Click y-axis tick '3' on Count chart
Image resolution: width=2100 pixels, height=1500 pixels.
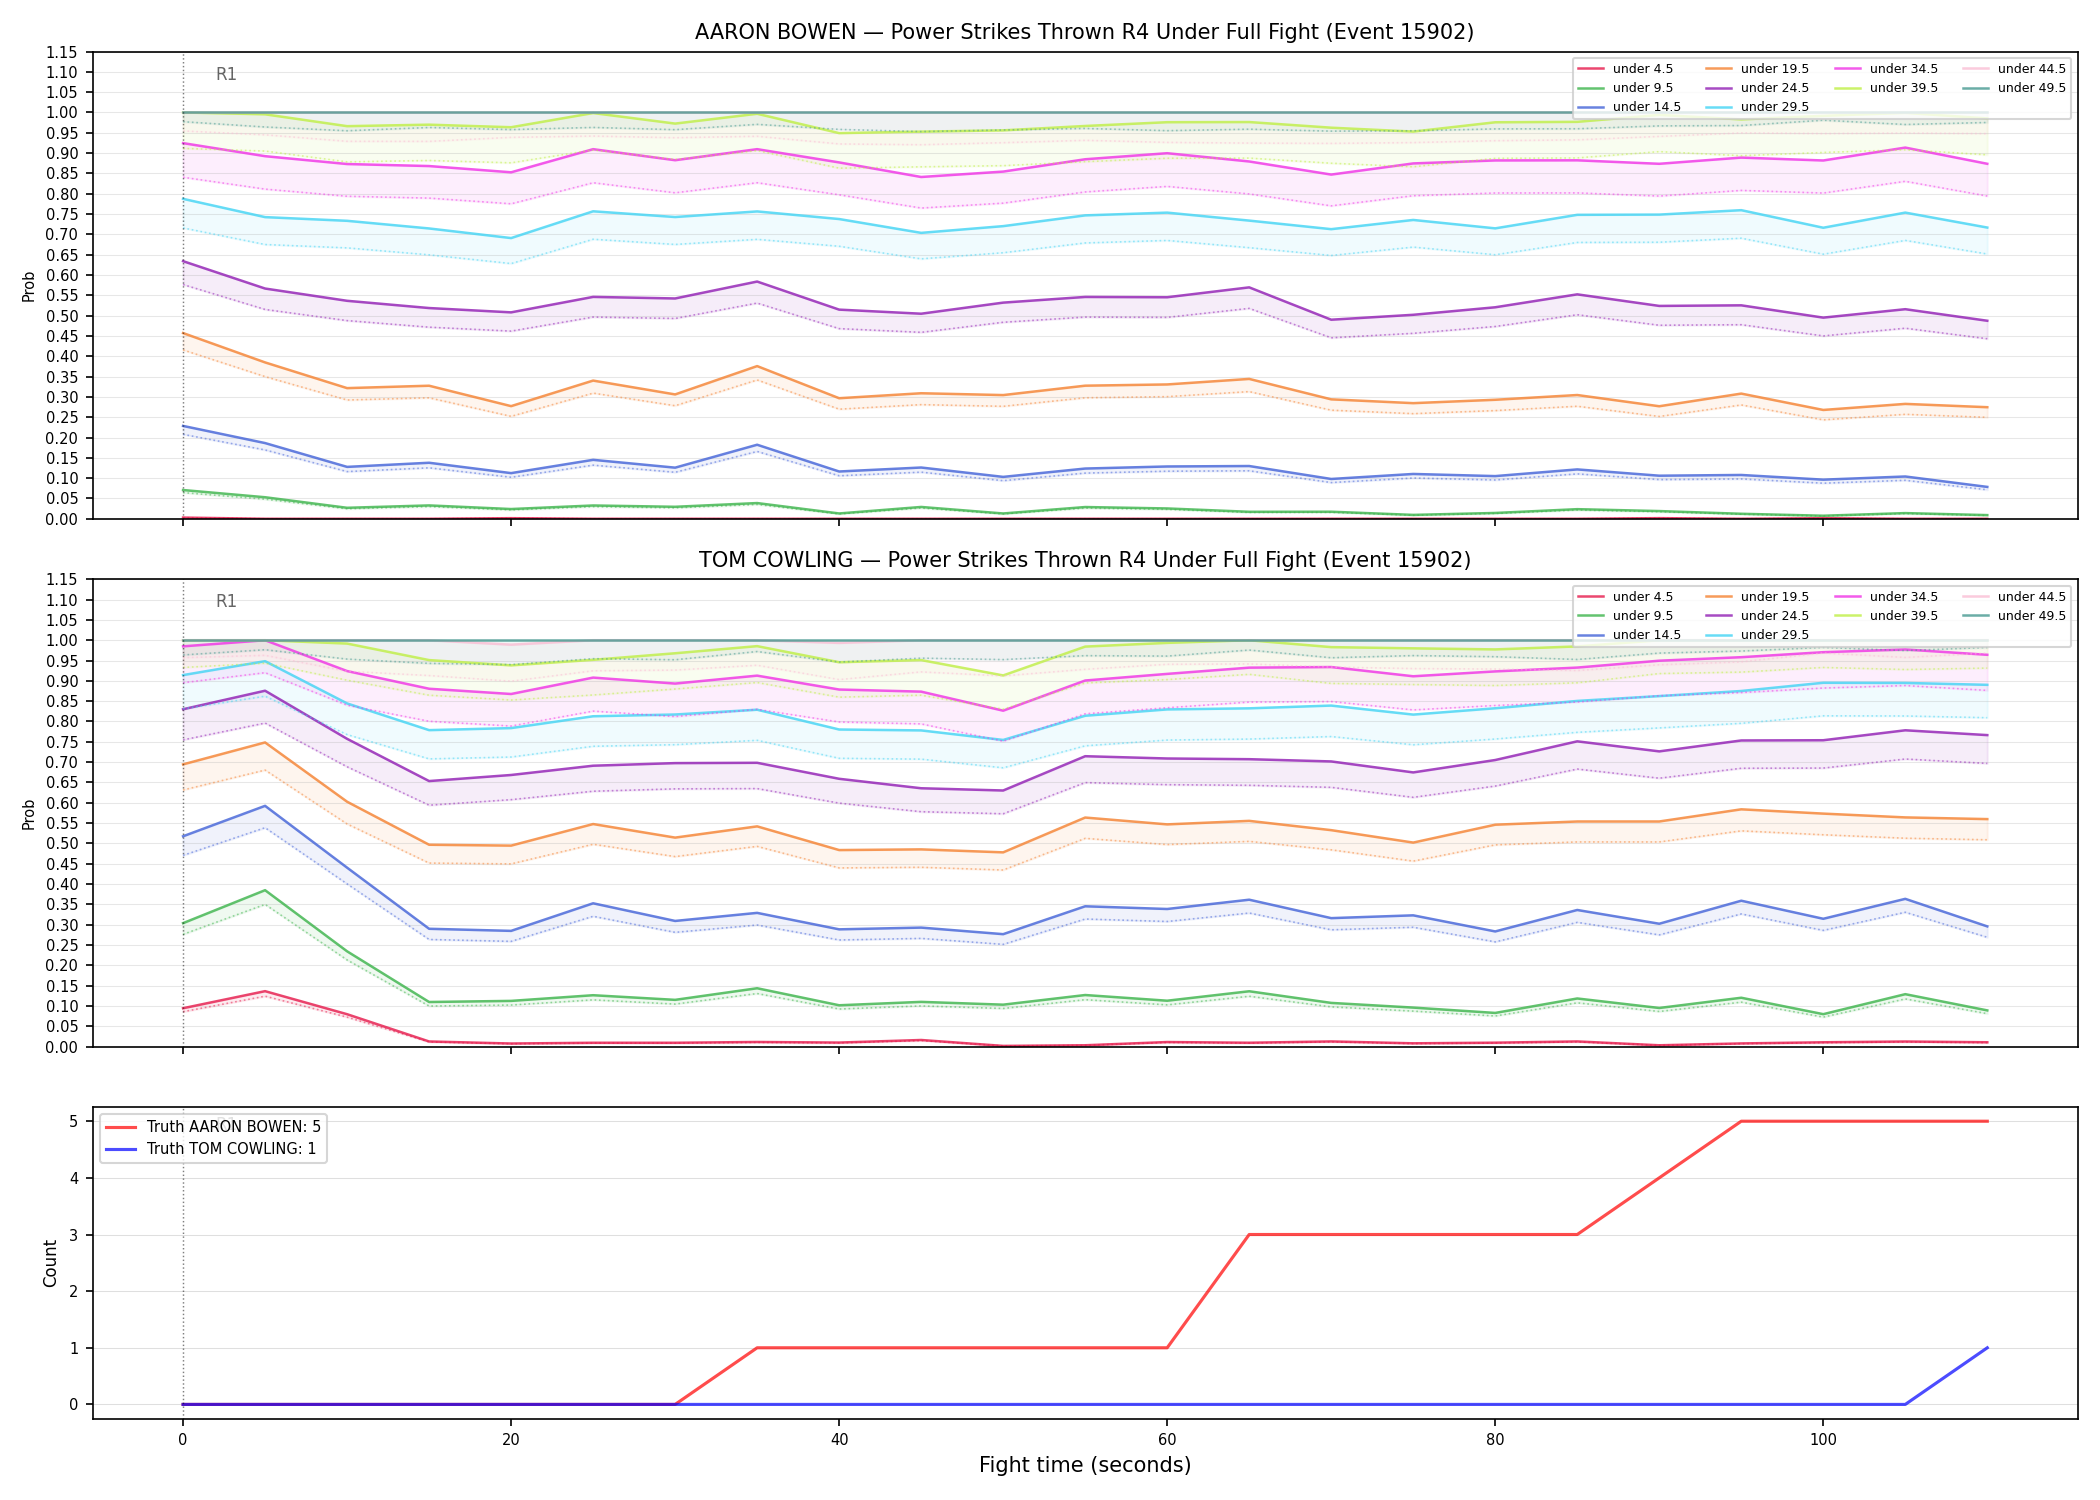point(73,1235)
